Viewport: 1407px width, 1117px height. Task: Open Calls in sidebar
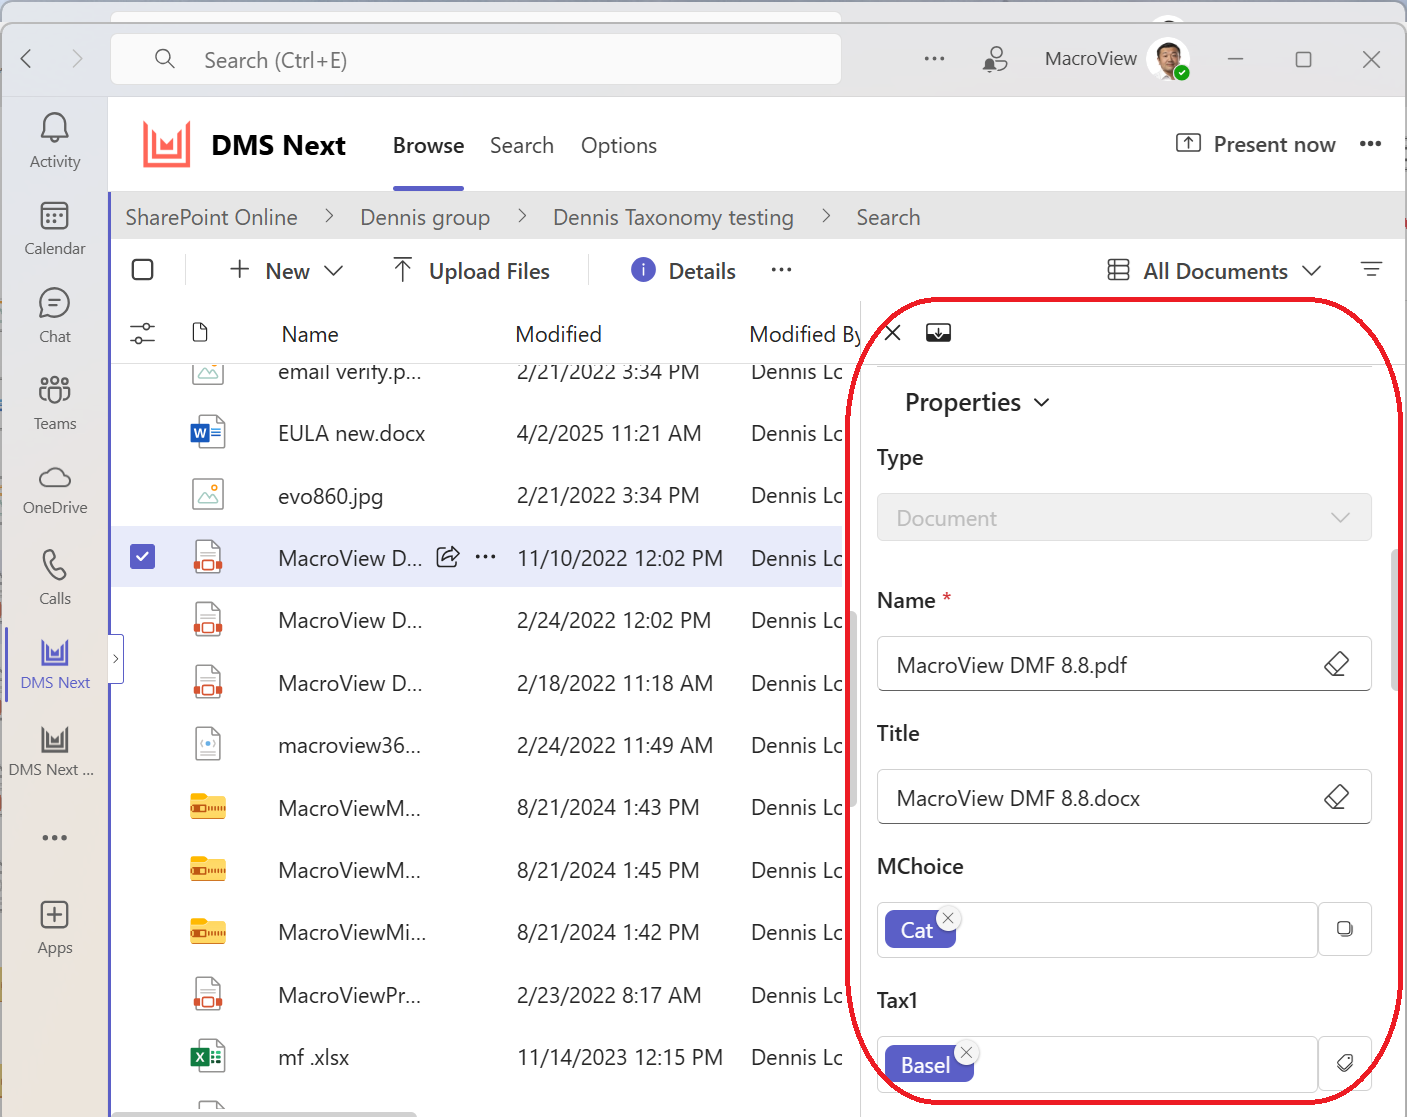point(55,577)
